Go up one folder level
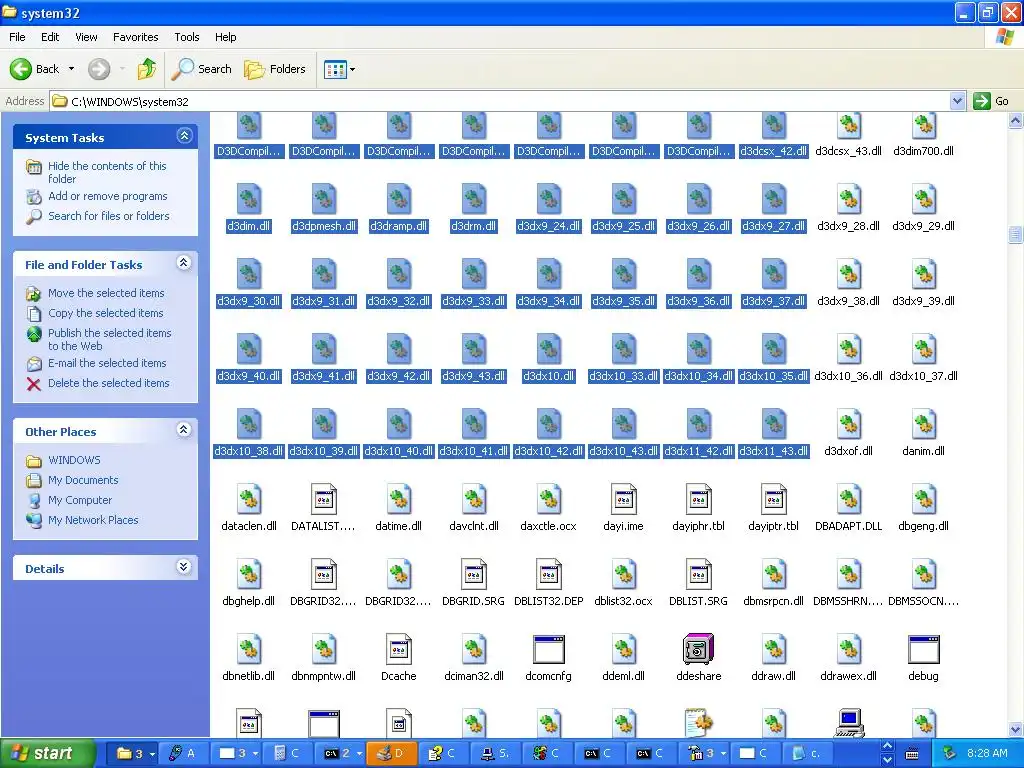Viewport: 1024px width, 768px height. [147, 69]
